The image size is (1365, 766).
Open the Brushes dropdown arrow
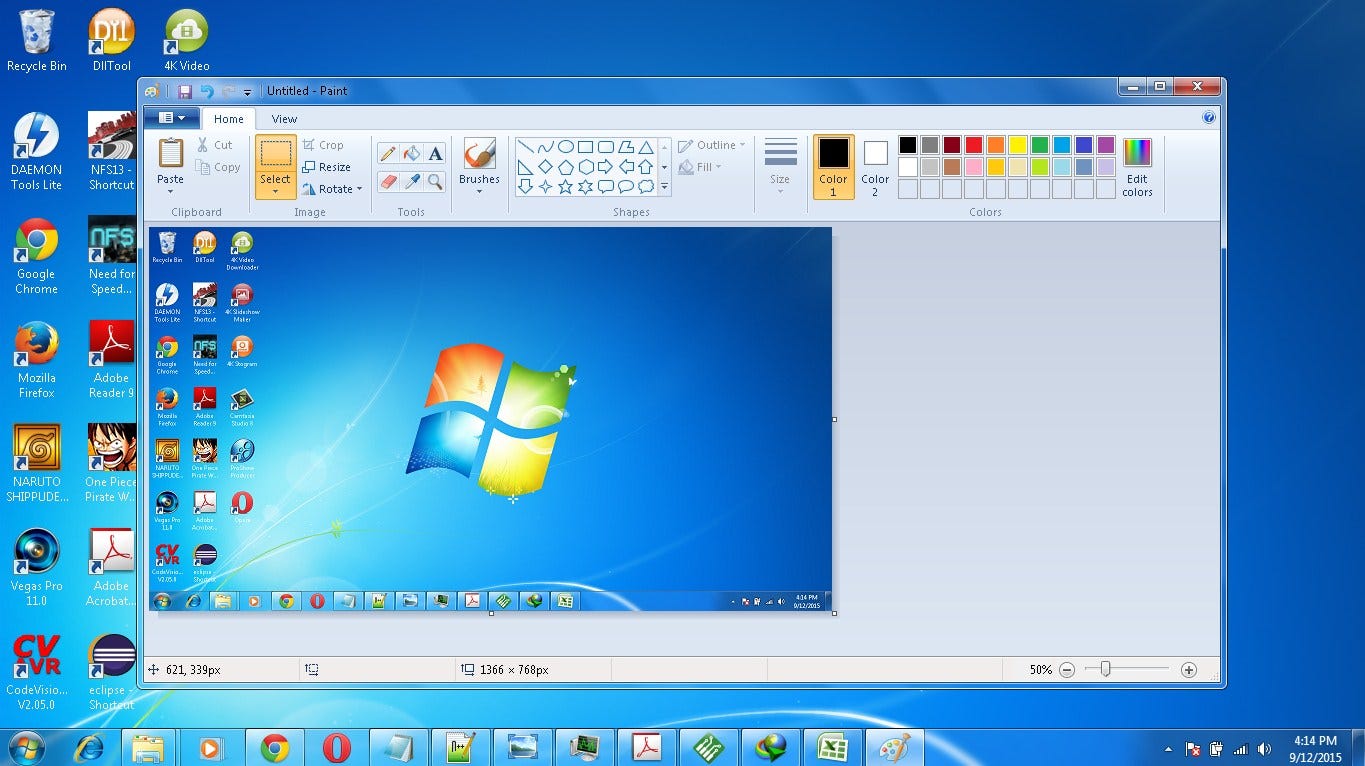[479, 192]
